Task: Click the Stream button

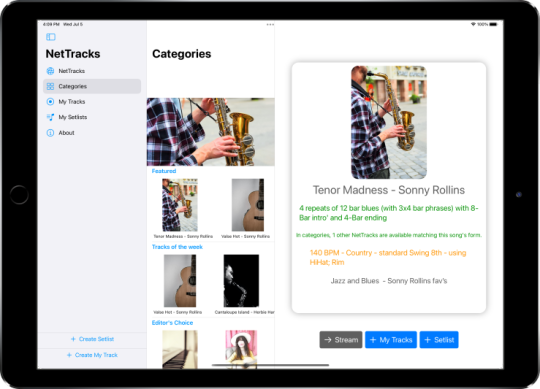Action: coord(341,340)
